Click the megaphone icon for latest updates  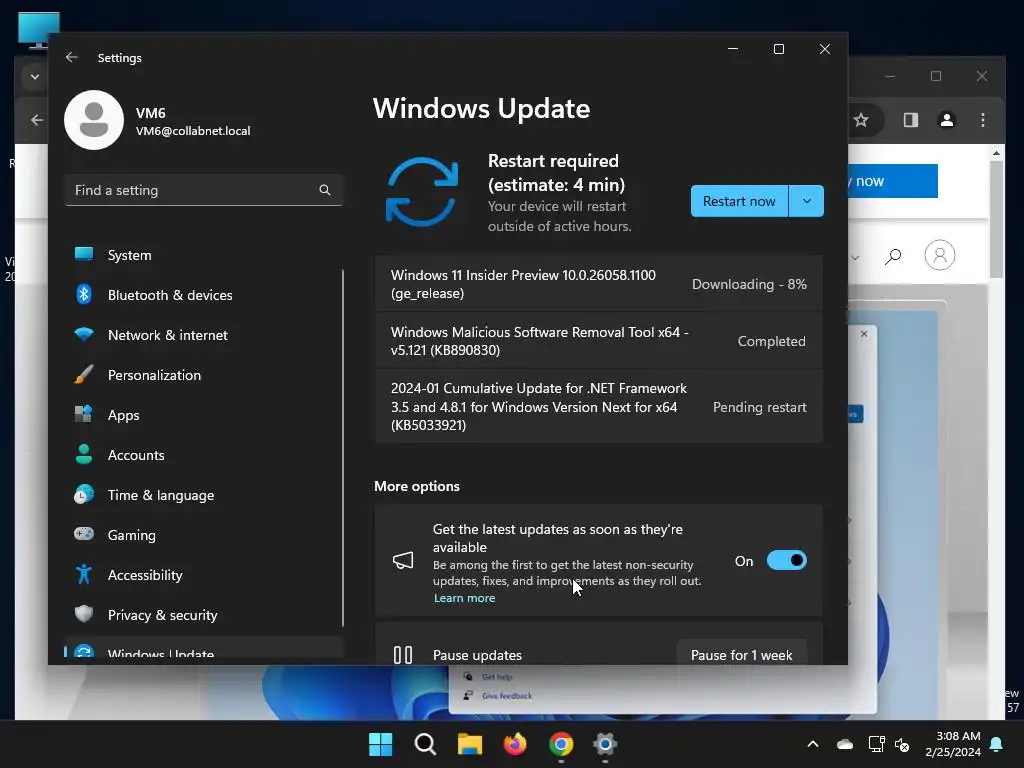coord(403,560)
